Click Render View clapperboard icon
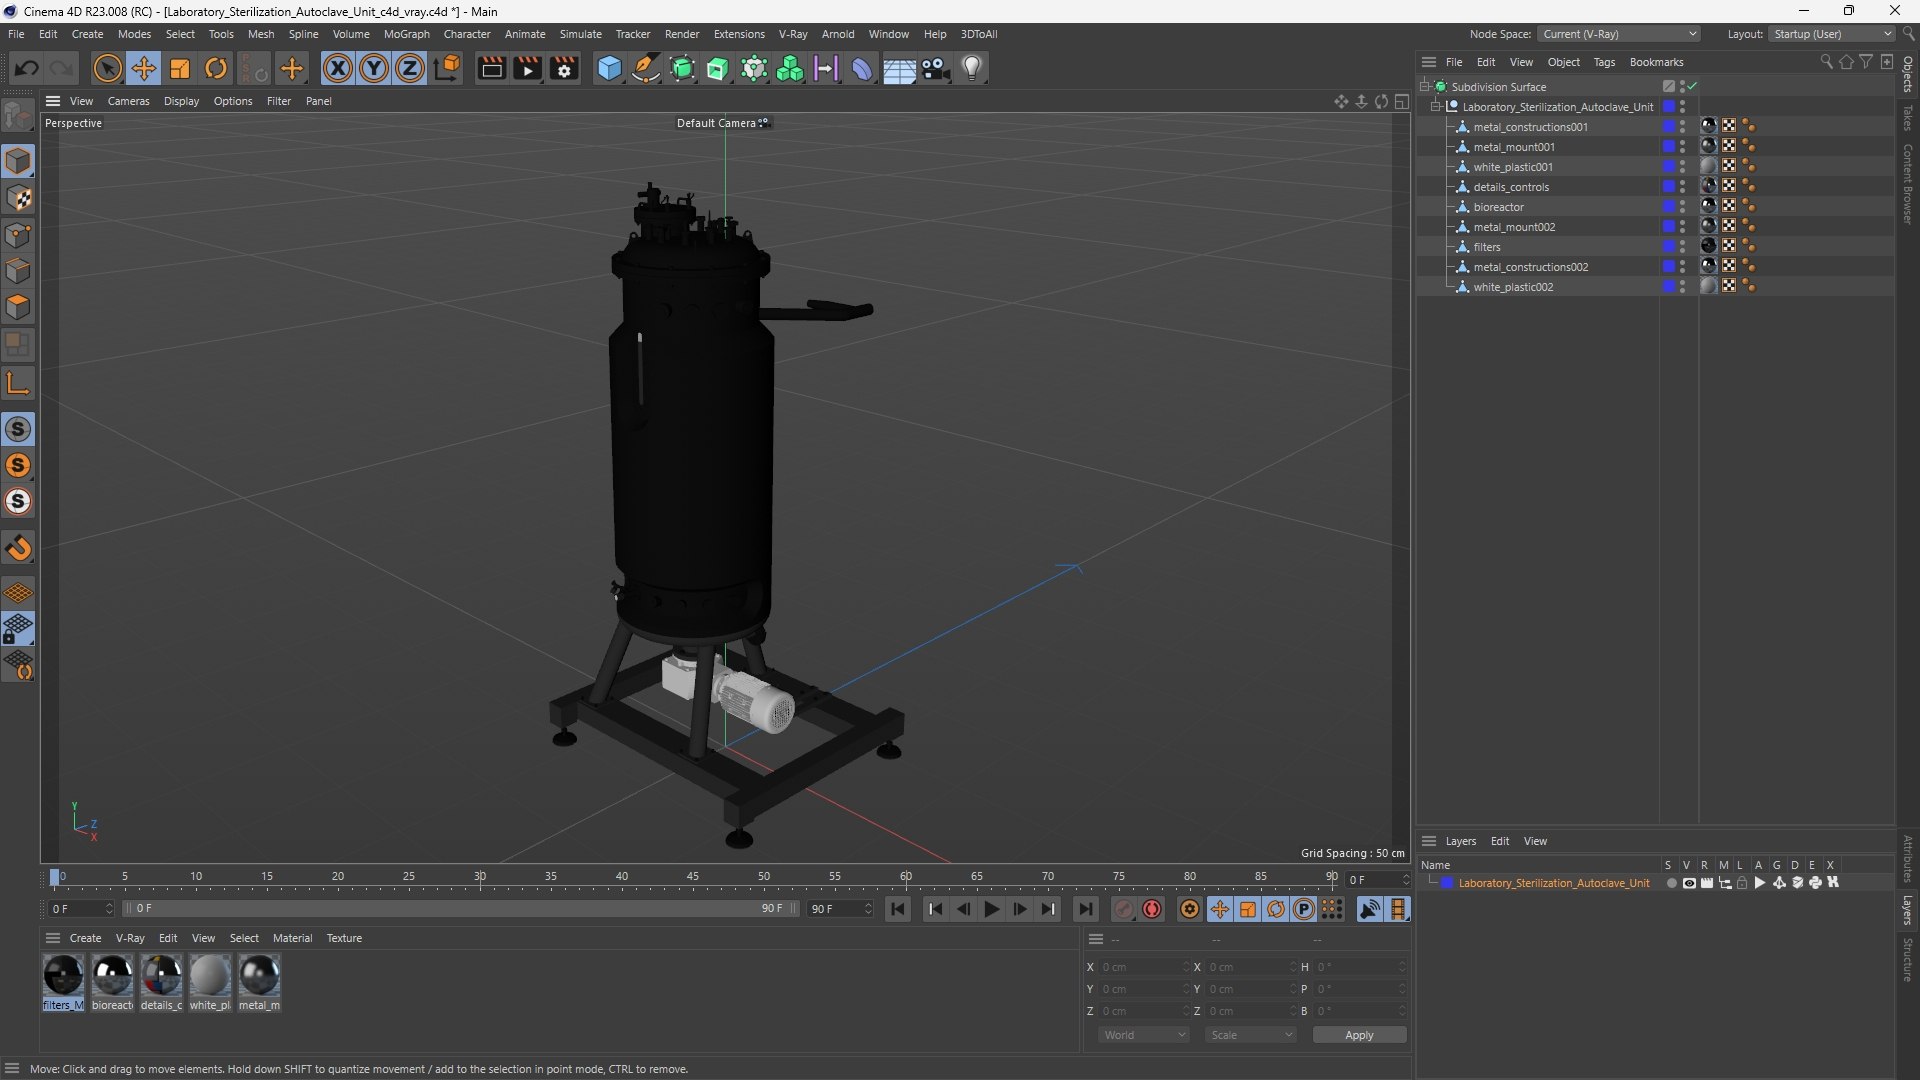Viewport: 1920px width, 1080px height. pyautogui.click(x=491, y=68)
